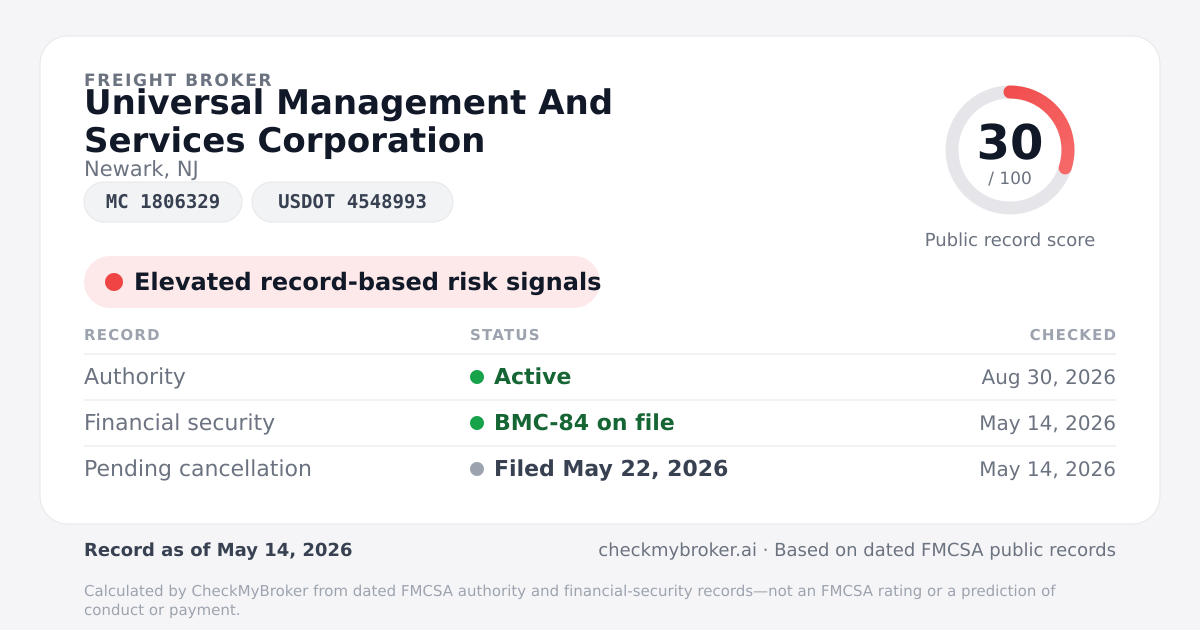Select the MC 1806329 badge
This screenshot has height=630, width=1200.
(x=163, y=202)
